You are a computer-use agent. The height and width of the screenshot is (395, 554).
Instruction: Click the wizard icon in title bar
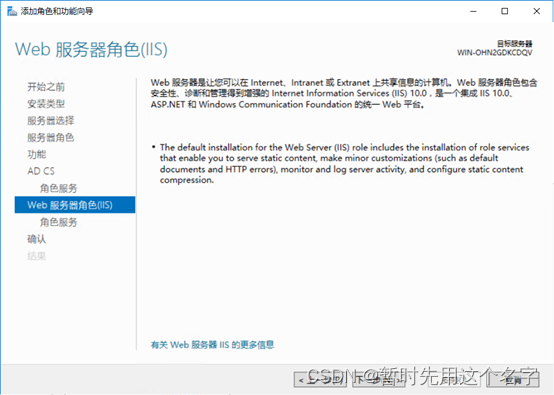[12, 11]
